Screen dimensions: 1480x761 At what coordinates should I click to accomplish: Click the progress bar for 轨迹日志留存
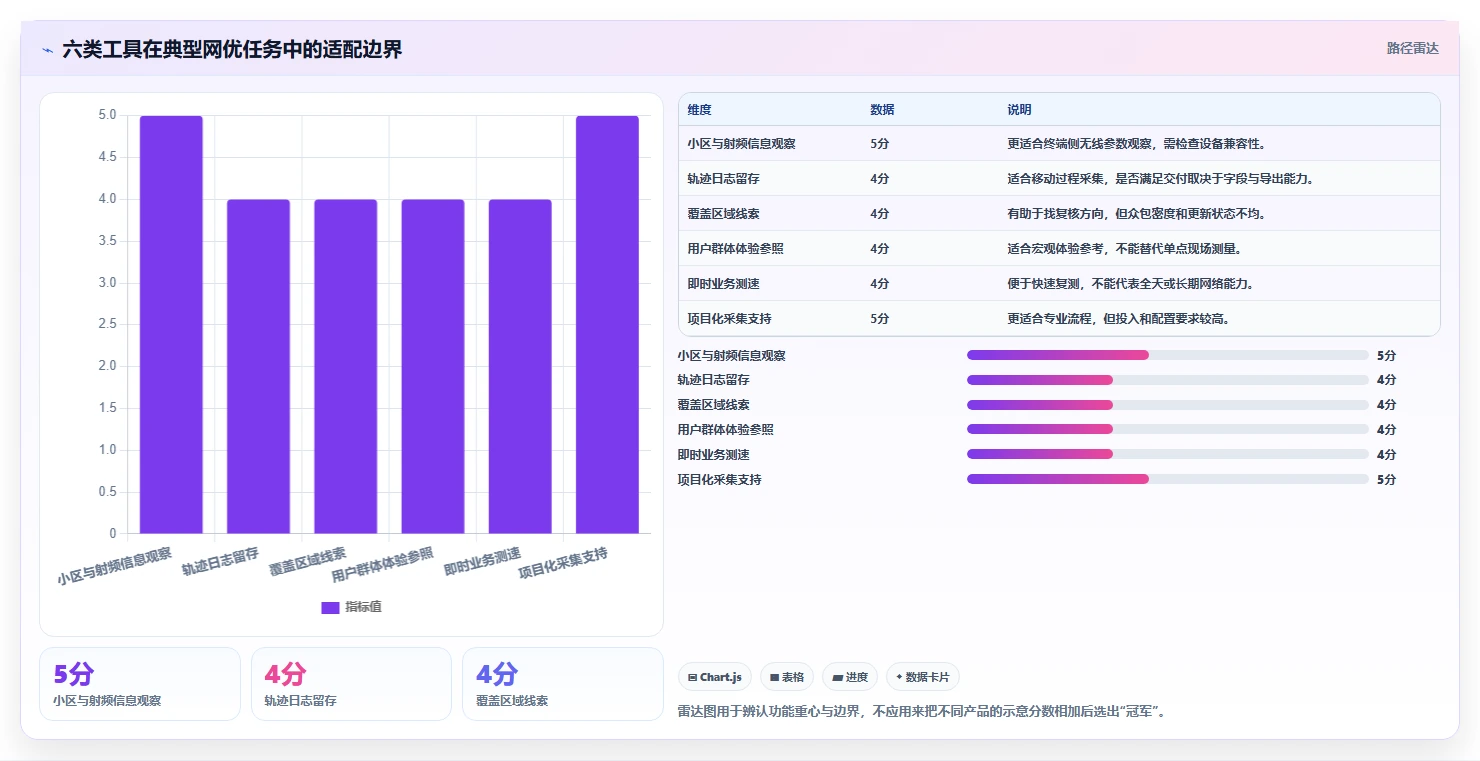(1168, 380)
